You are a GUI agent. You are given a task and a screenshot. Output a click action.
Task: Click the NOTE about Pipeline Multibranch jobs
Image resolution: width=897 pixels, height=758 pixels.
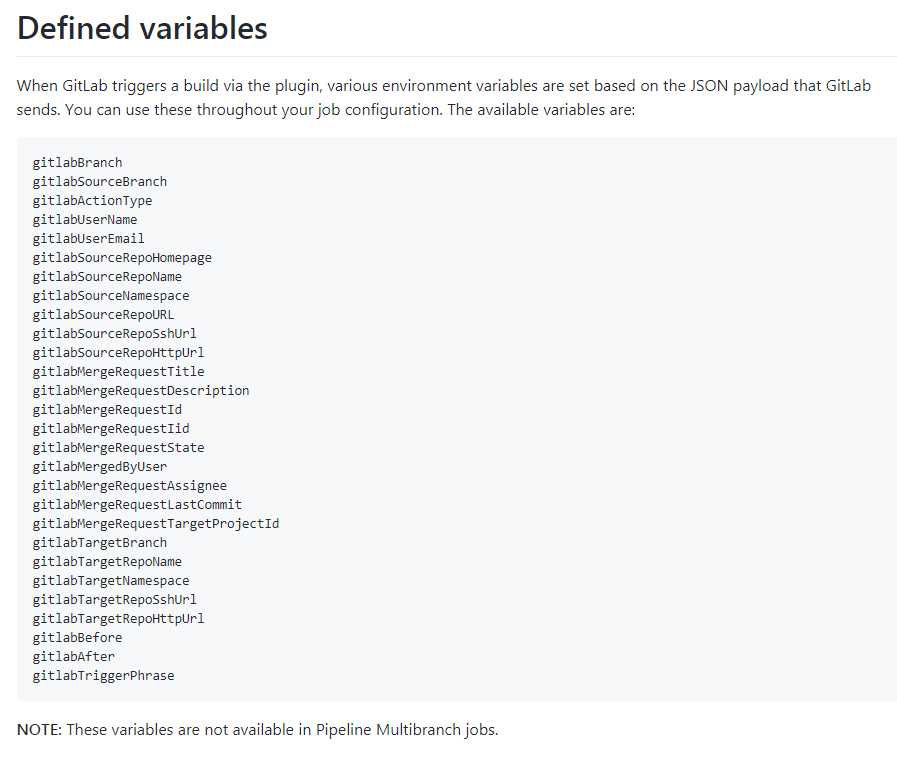click(x=257, y=730)
